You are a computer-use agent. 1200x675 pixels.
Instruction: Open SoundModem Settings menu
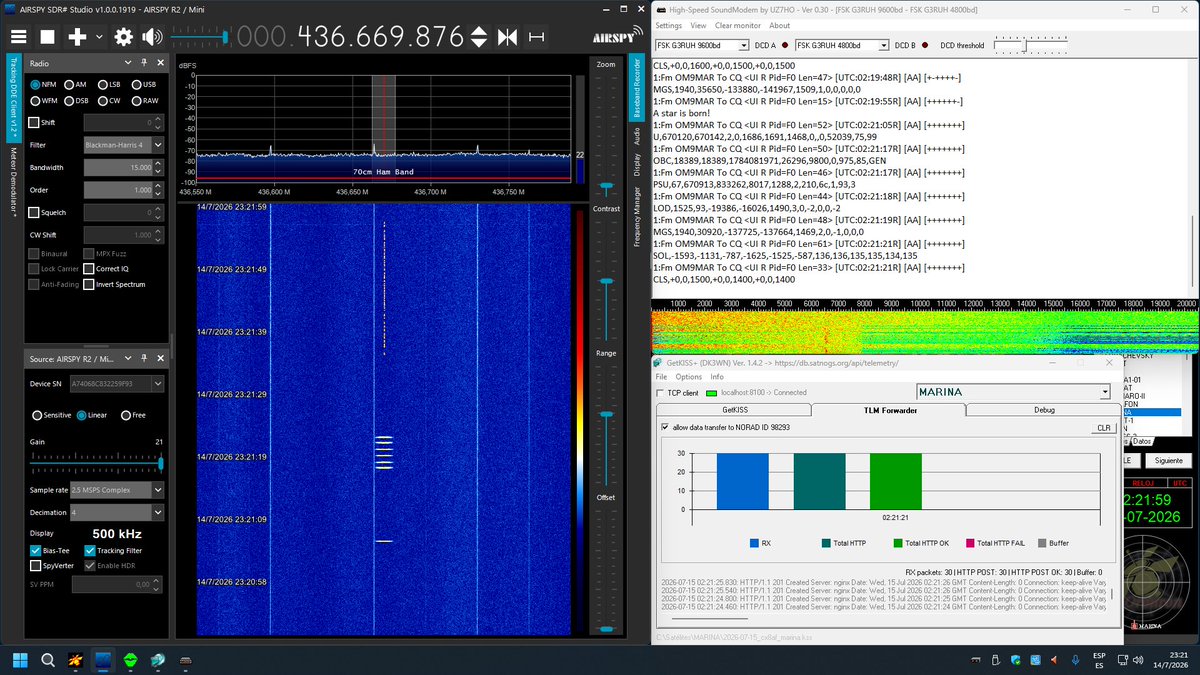[668, 25]
